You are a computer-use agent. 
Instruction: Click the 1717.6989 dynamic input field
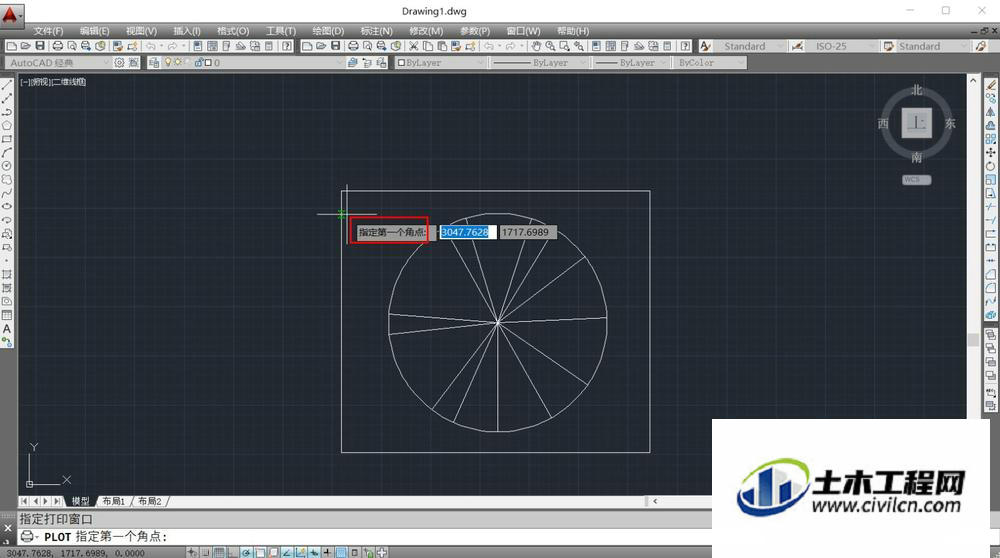(x=527, y=232)
